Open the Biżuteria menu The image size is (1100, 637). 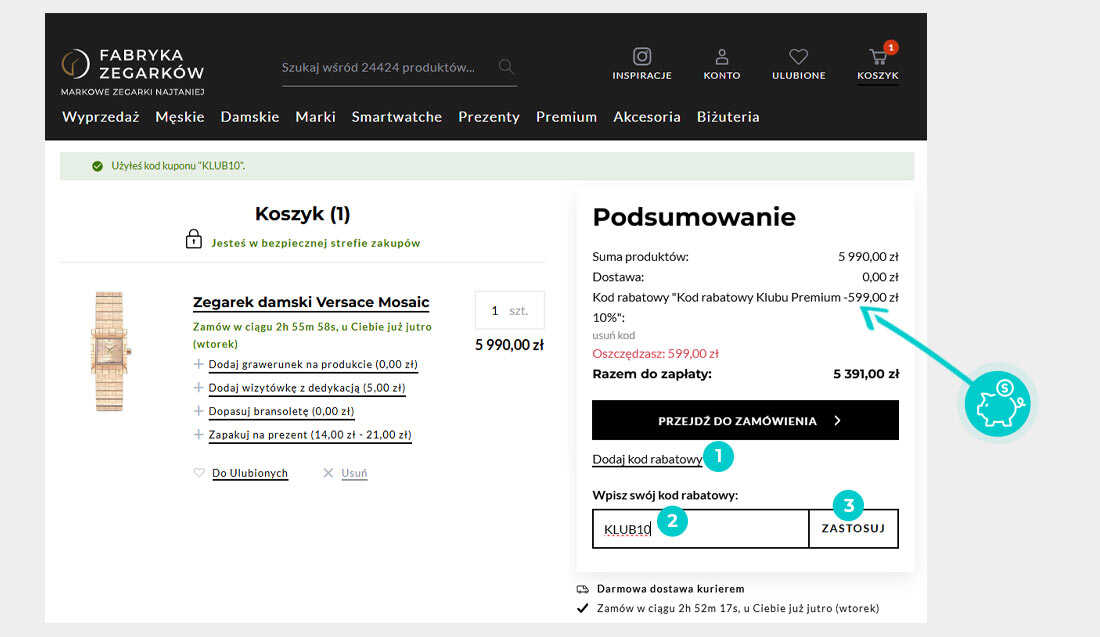(728, 117)
